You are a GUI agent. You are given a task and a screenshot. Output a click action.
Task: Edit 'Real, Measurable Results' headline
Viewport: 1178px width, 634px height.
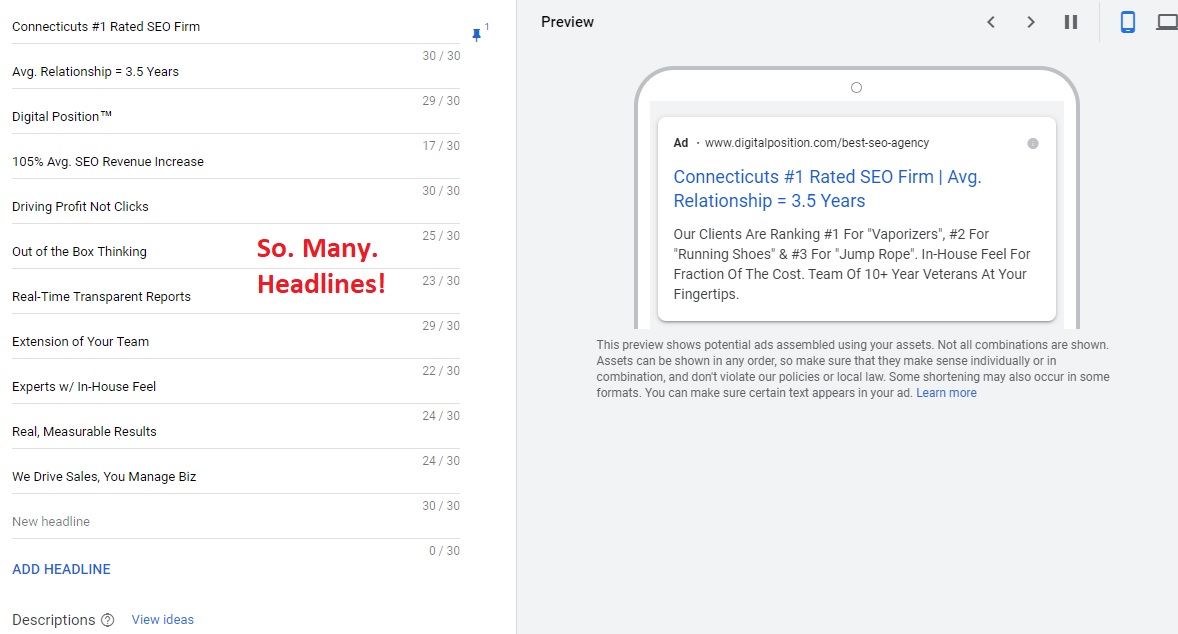pyautogui.click(x=236, y=433)
